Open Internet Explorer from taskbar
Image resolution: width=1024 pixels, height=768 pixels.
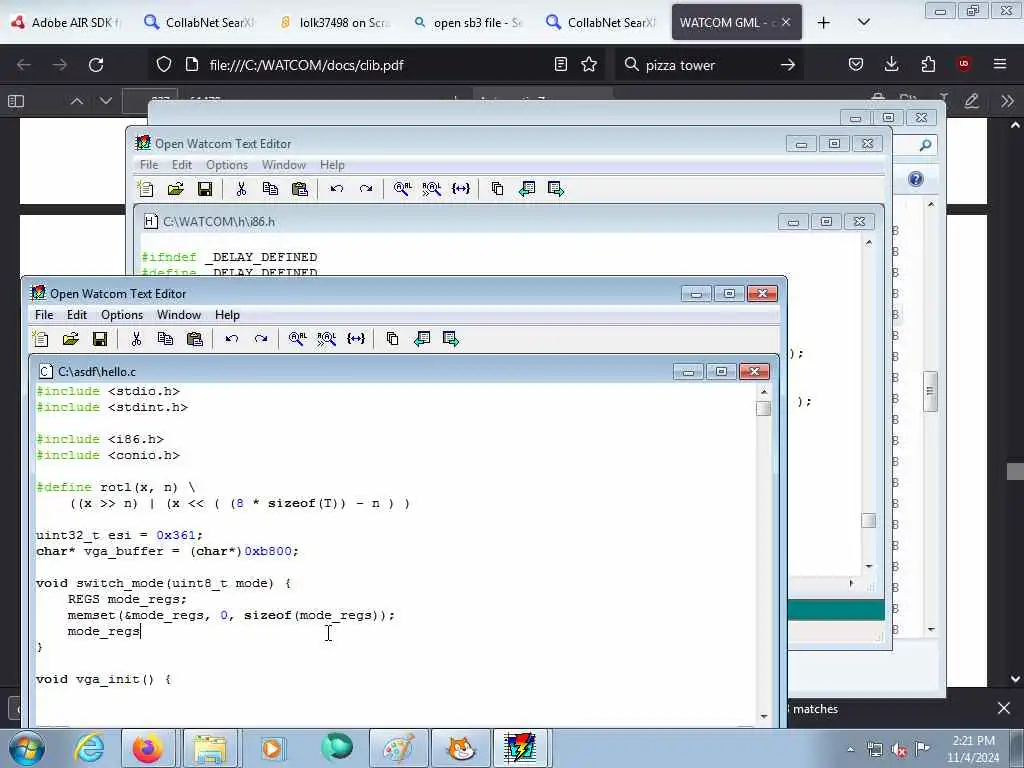(89, 748)
